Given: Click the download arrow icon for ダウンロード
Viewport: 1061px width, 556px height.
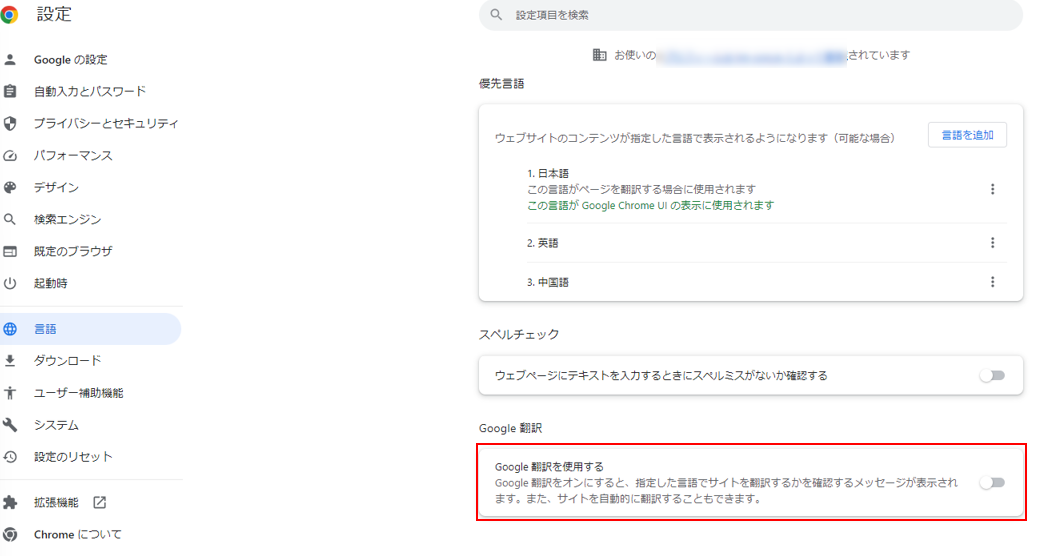Looking at the screenshot, I should click(10, 361).
